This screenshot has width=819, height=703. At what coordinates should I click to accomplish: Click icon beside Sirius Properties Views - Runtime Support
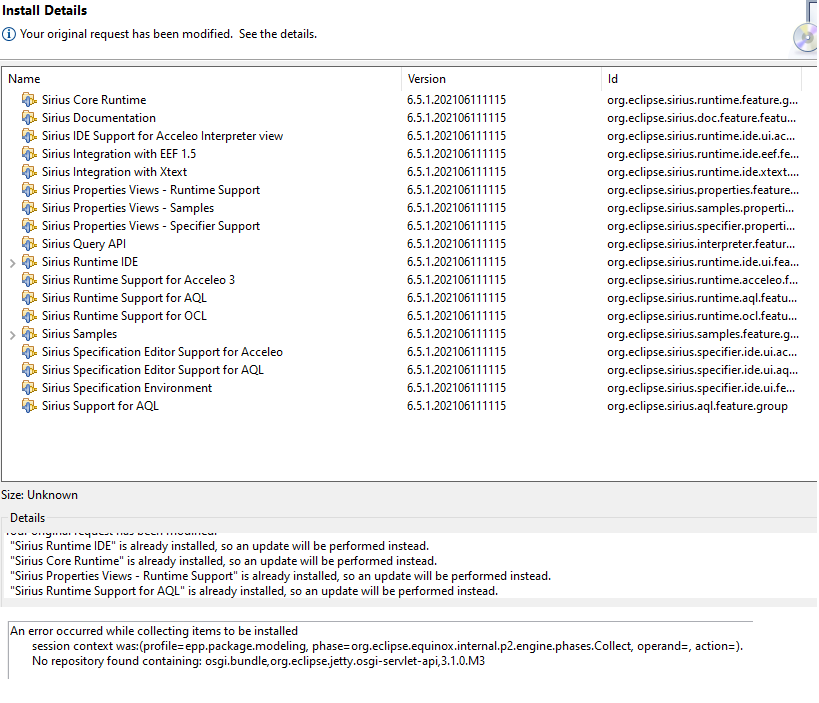pos(29,190)
